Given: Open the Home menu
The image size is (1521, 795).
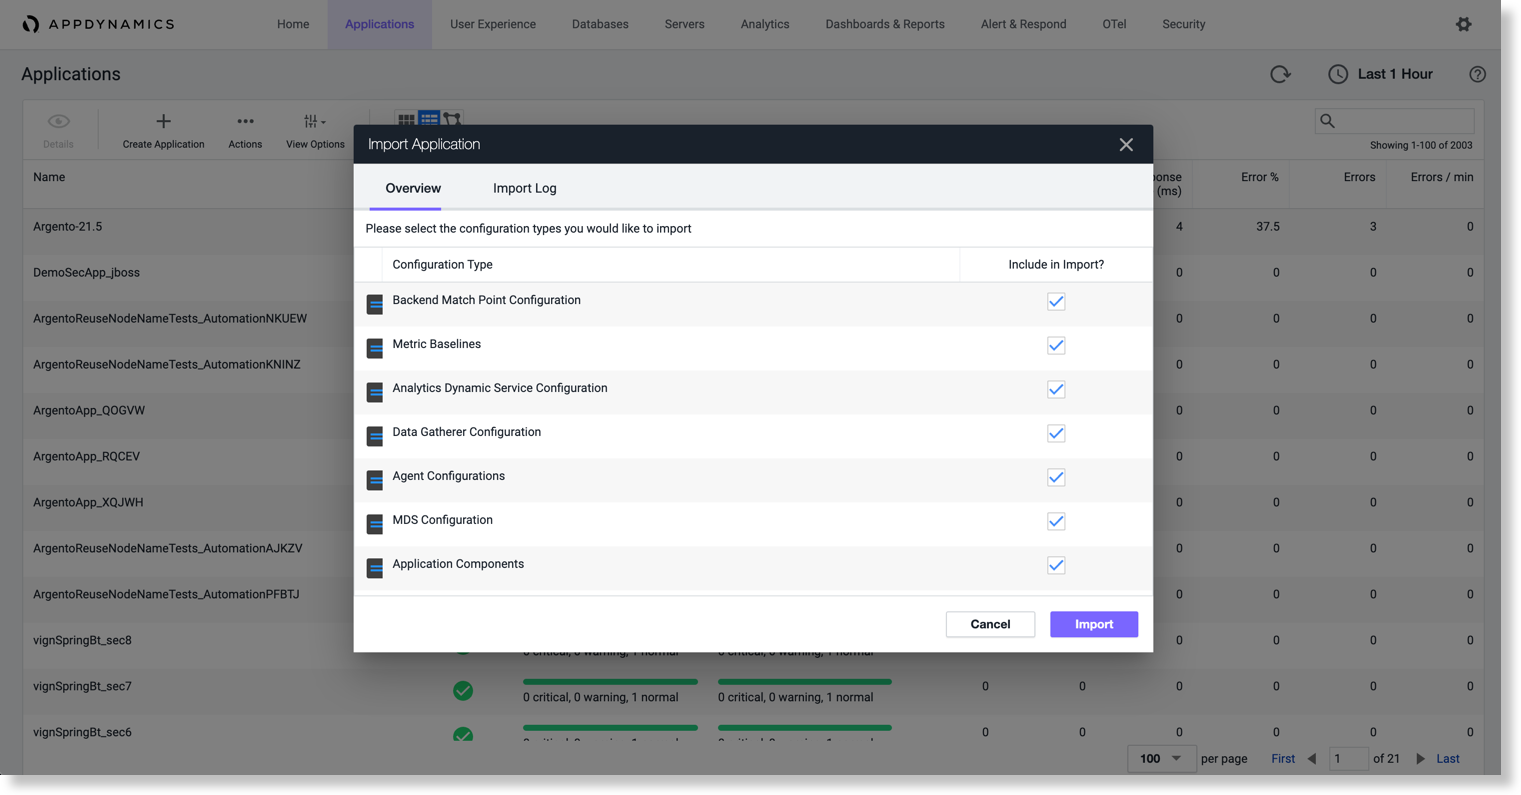Looking at the screenshot, I should tap(293, 24).
